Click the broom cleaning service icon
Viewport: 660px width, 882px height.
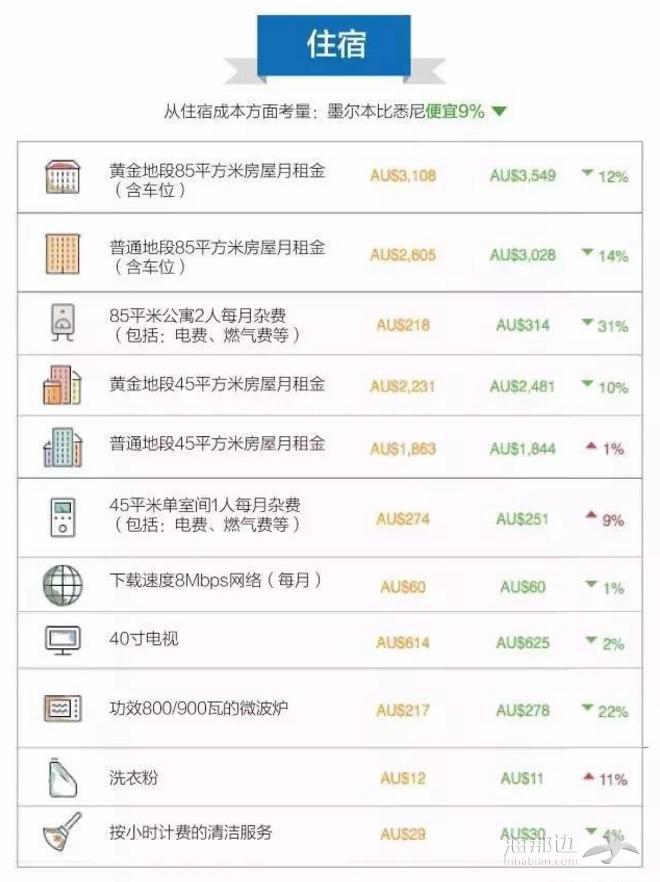[x=62, y=832]
